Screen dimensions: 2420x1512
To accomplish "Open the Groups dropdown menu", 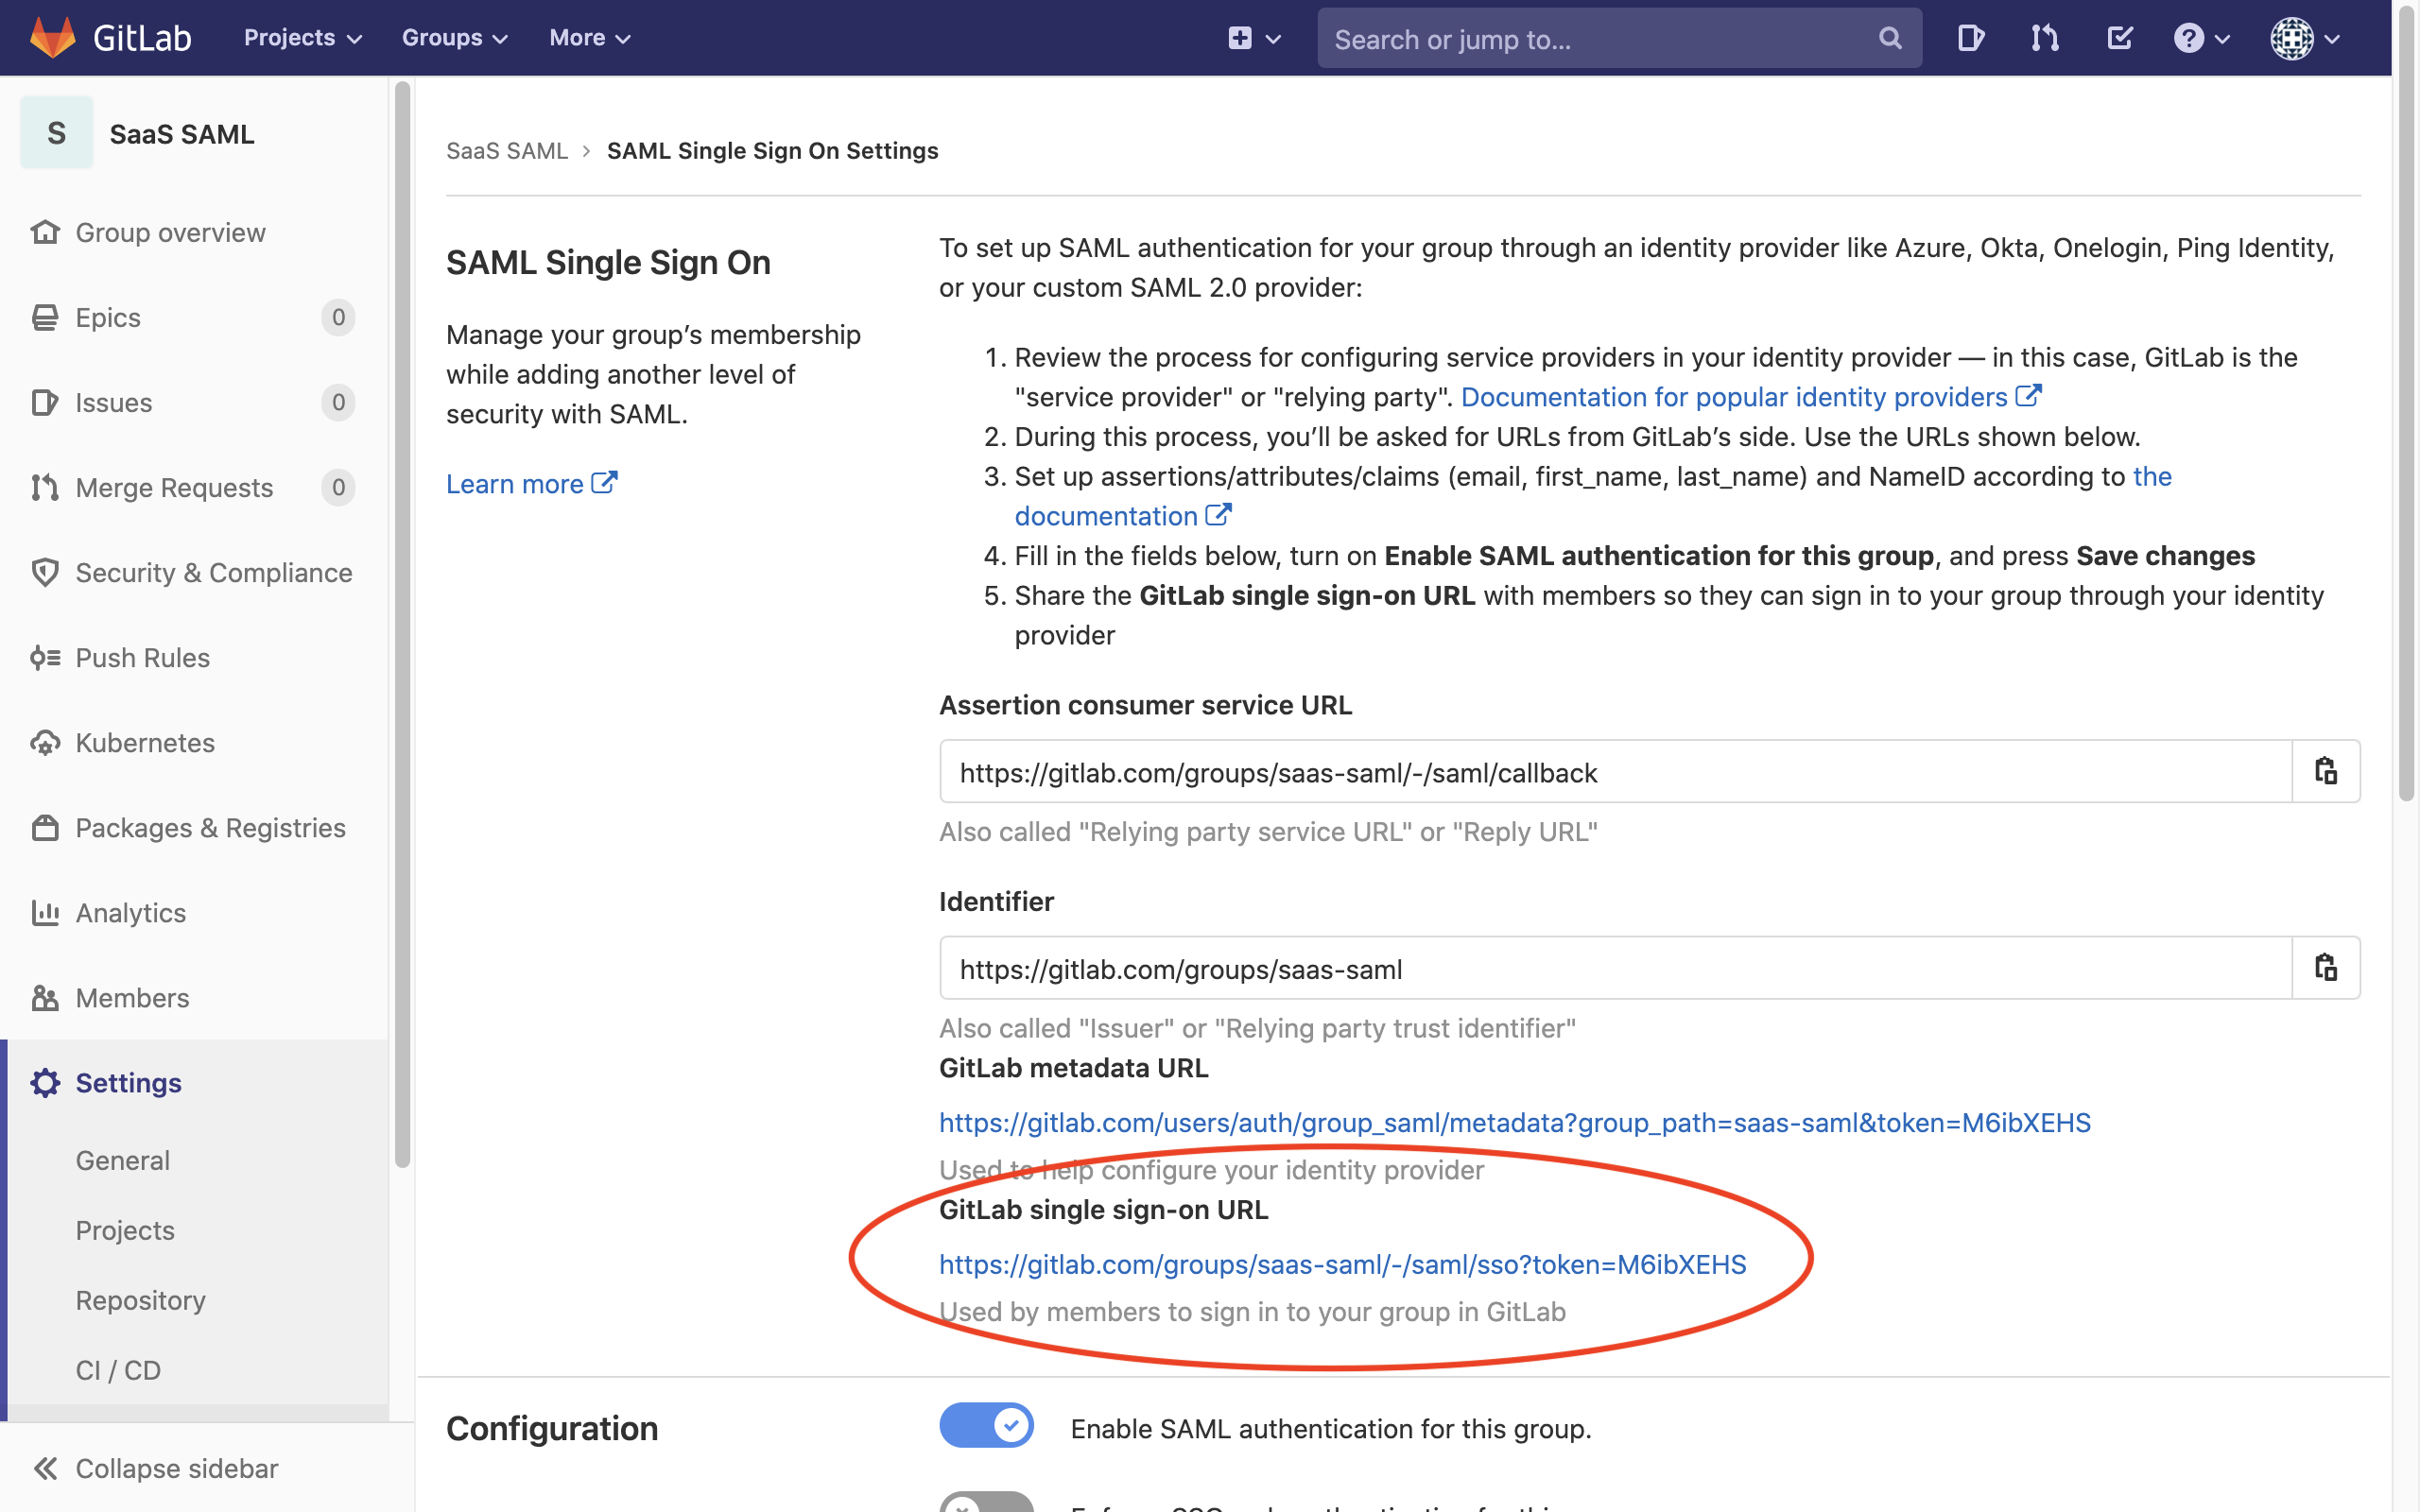I will (x=454, y=38).
